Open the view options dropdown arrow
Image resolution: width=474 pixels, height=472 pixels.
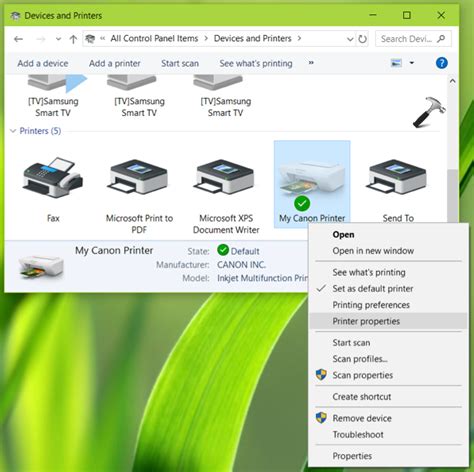pos(412,63)
